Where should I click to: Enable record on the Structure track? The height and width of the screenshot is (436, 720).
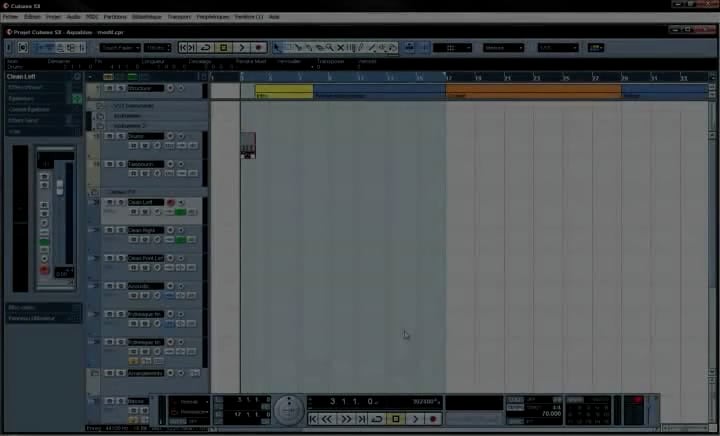coord(170,88)
